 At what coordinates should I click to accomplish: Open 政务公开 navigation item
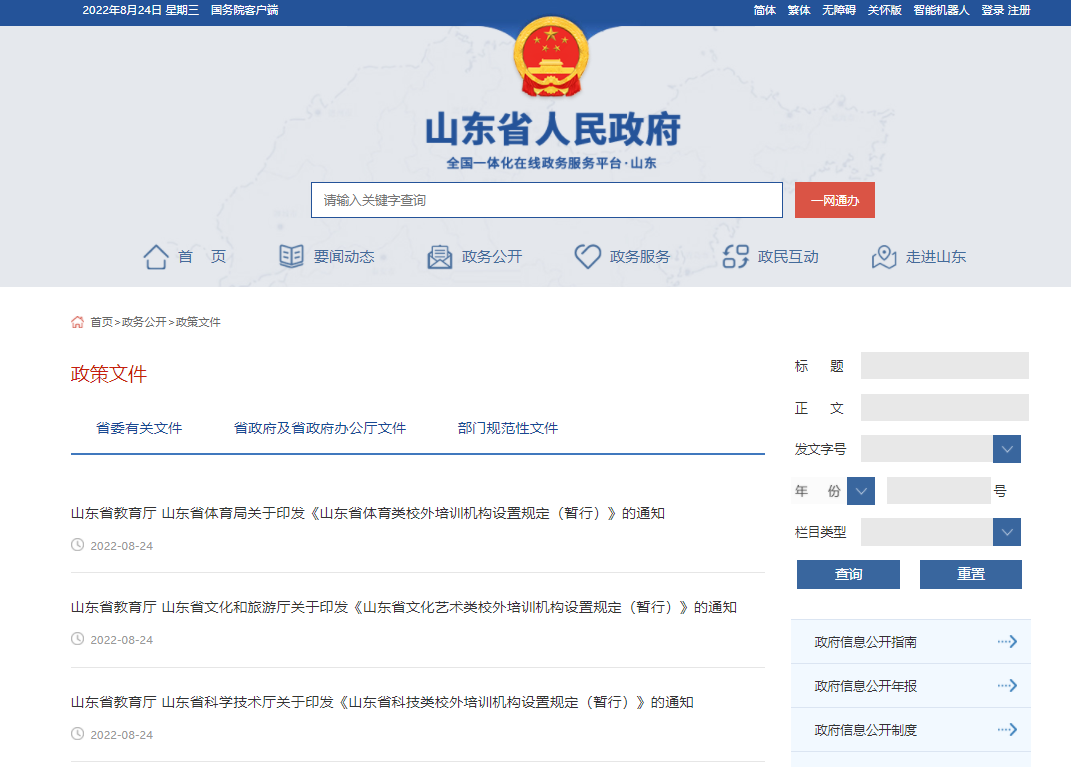tap(492, 257)
